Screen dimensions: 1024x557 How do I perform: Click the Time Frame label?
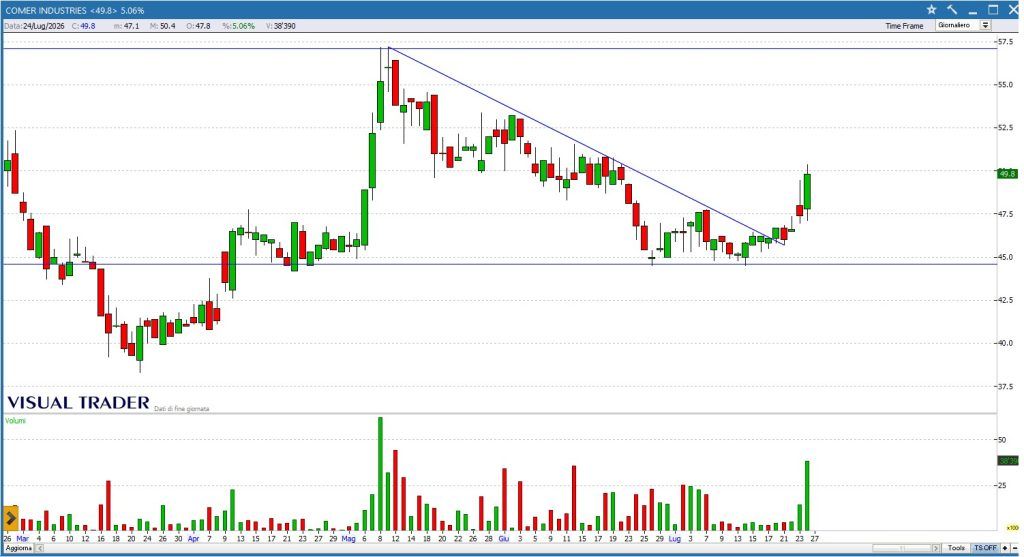pyautogui.click(x=904, y=26)
